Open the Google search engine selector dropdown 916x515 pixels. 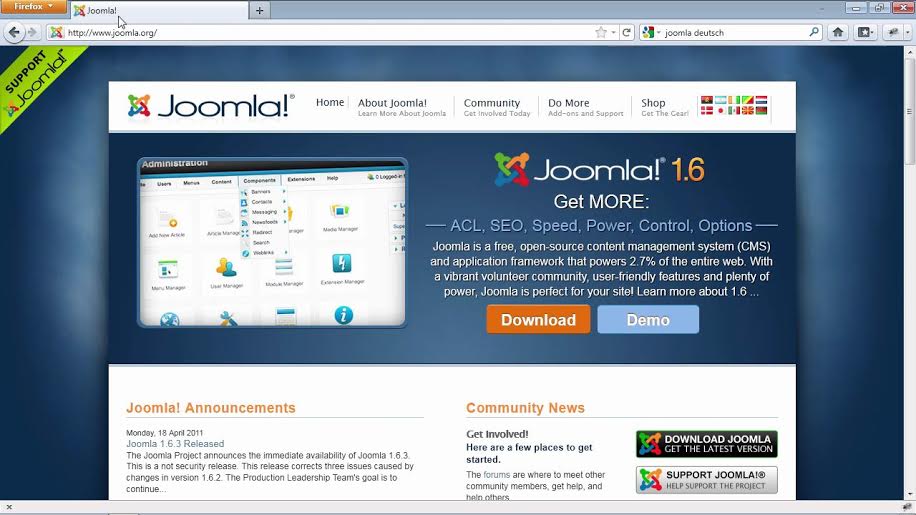click(651, 33)
